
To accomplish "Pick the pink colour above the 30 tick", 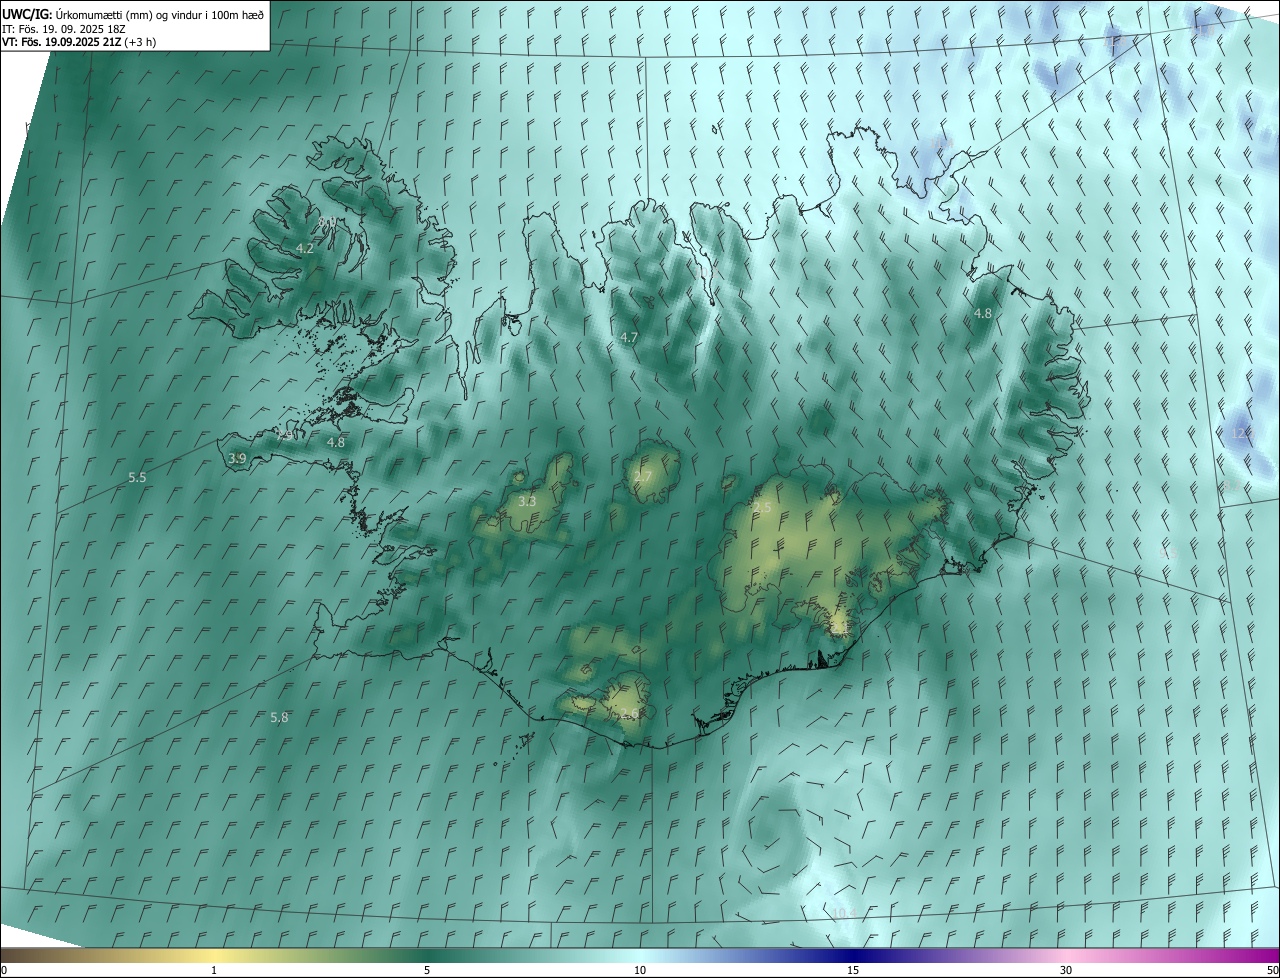I will click(x=1066, y=955).
